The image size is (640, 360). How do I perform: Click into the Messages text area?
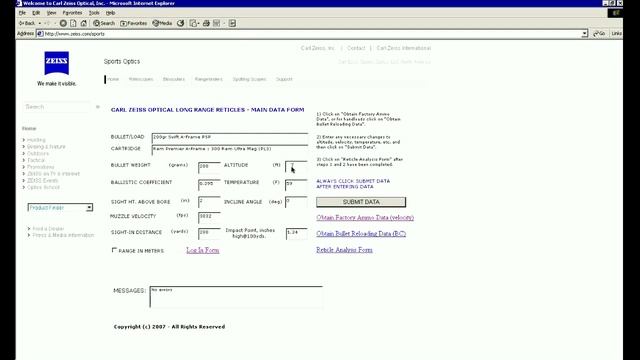click(236, 297)
